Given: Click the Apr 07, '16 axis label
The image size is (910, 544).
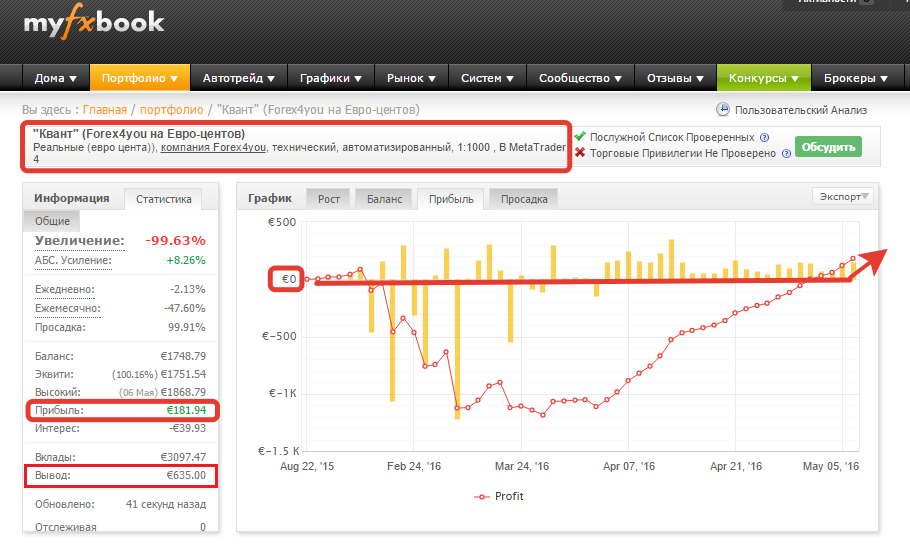Looking at the screenshot, I should click(x=629, y=466).
